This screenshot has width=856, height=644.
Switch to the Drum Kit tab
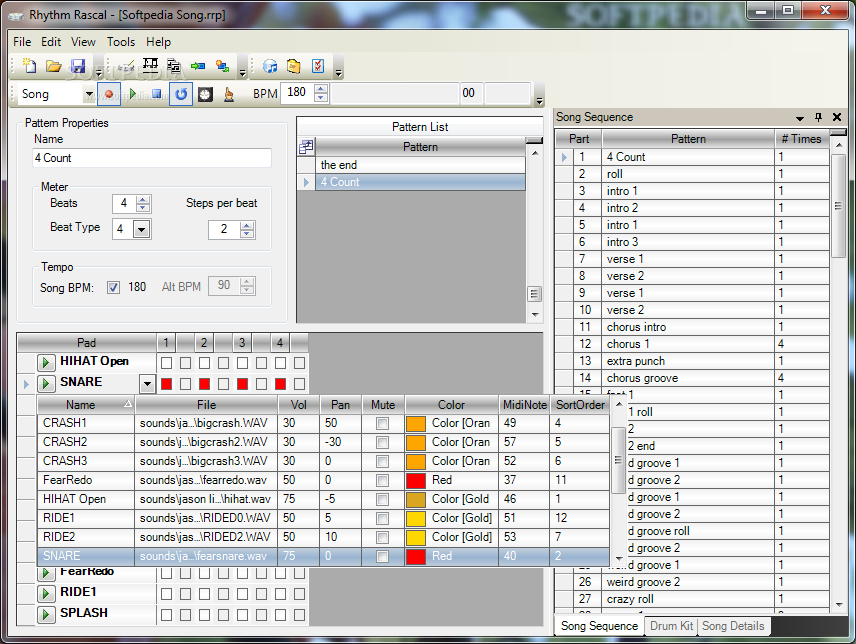click(671, 626)
